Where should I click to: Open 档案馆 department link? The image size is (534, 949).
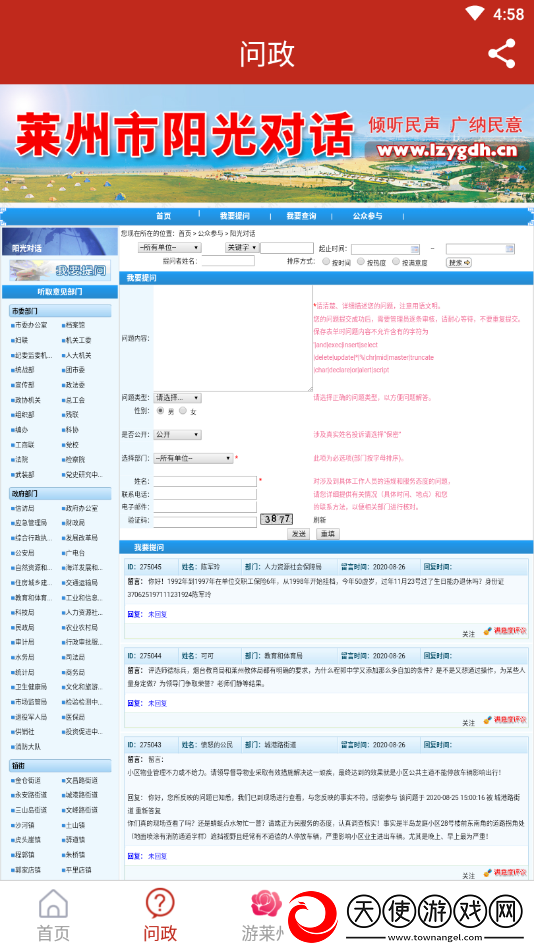76,325
